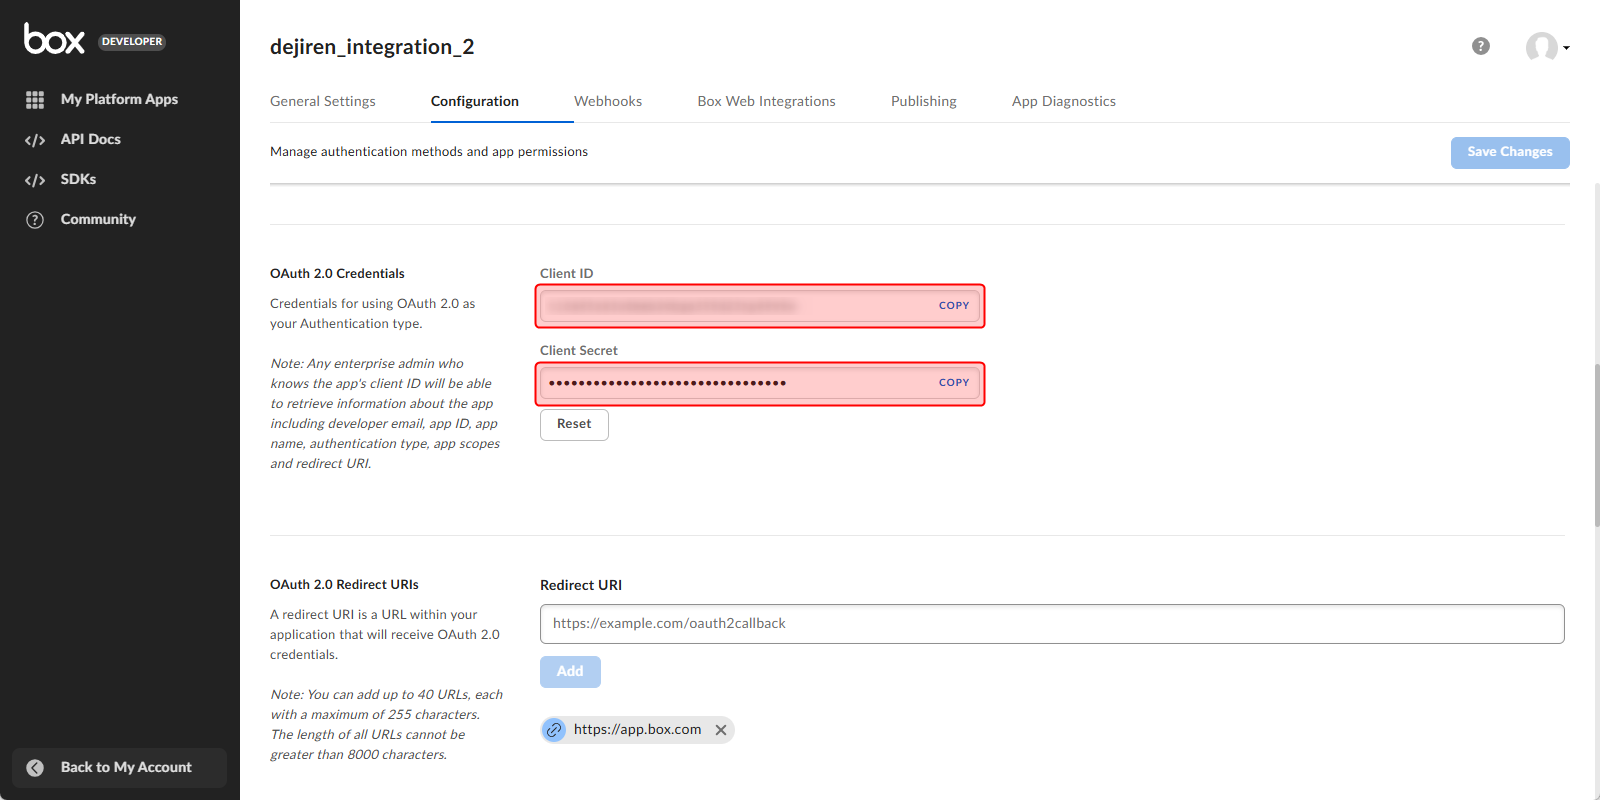Click the OAuth 2.0 Credentials heading
This screenshot has width=1600, height=800.
(337, 273)
